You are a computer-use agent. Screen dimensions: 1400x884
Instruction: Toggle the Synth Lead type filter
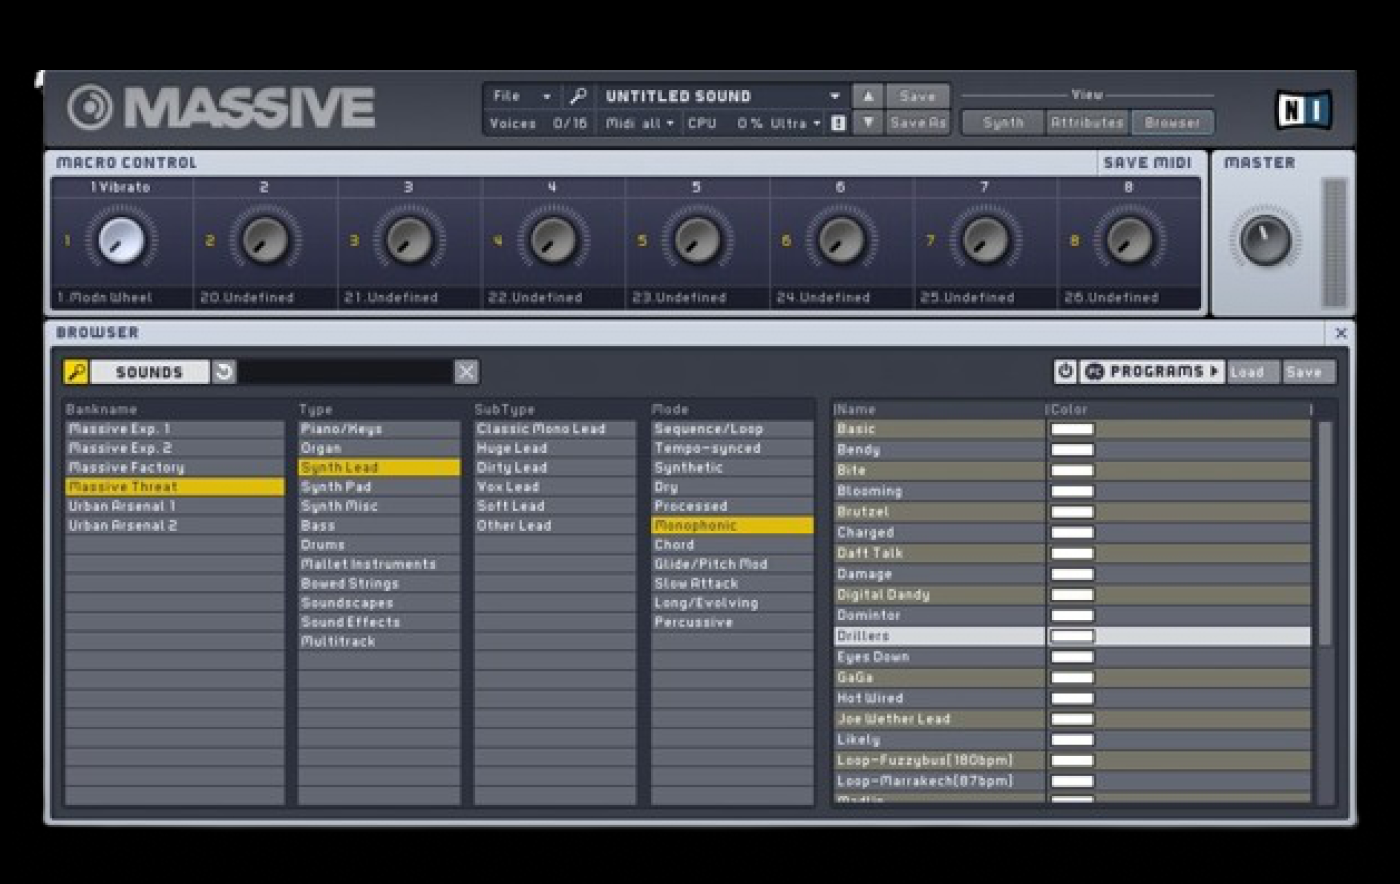click(x=379, y=467)
